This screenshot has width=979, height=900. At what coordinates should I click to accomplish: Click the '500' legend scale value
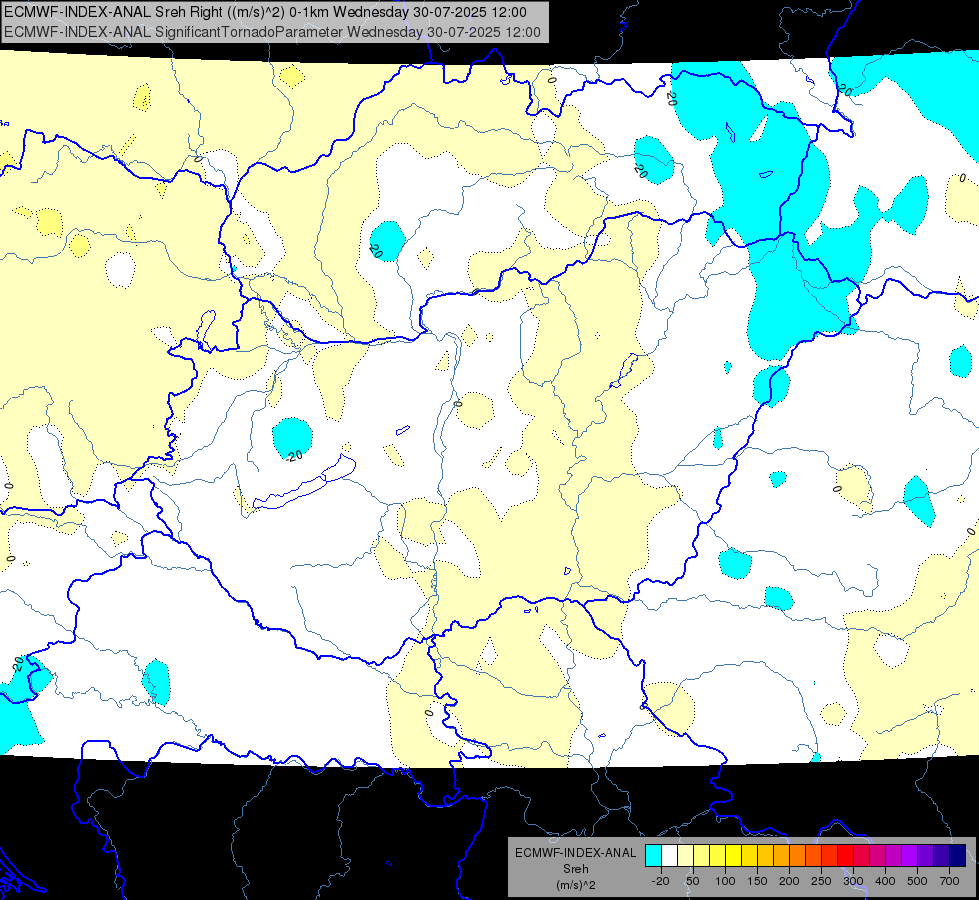pyautogui.click(x=917, y=881)
